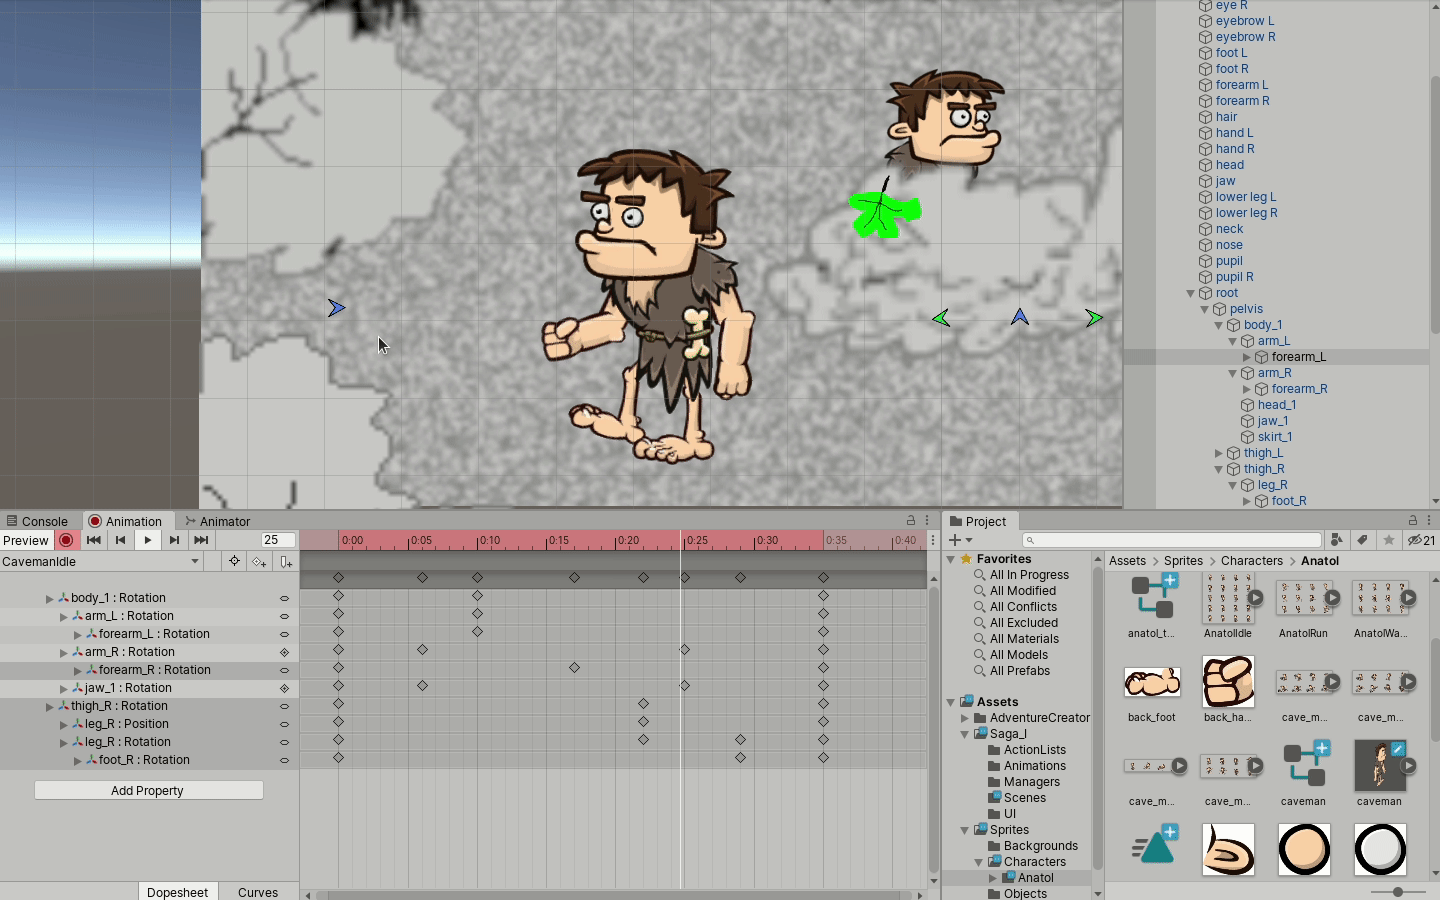This screenshot has height=900, width=1440.
Task: Toggle hidden packages visibility showing 21
Action: [1421, 540]
